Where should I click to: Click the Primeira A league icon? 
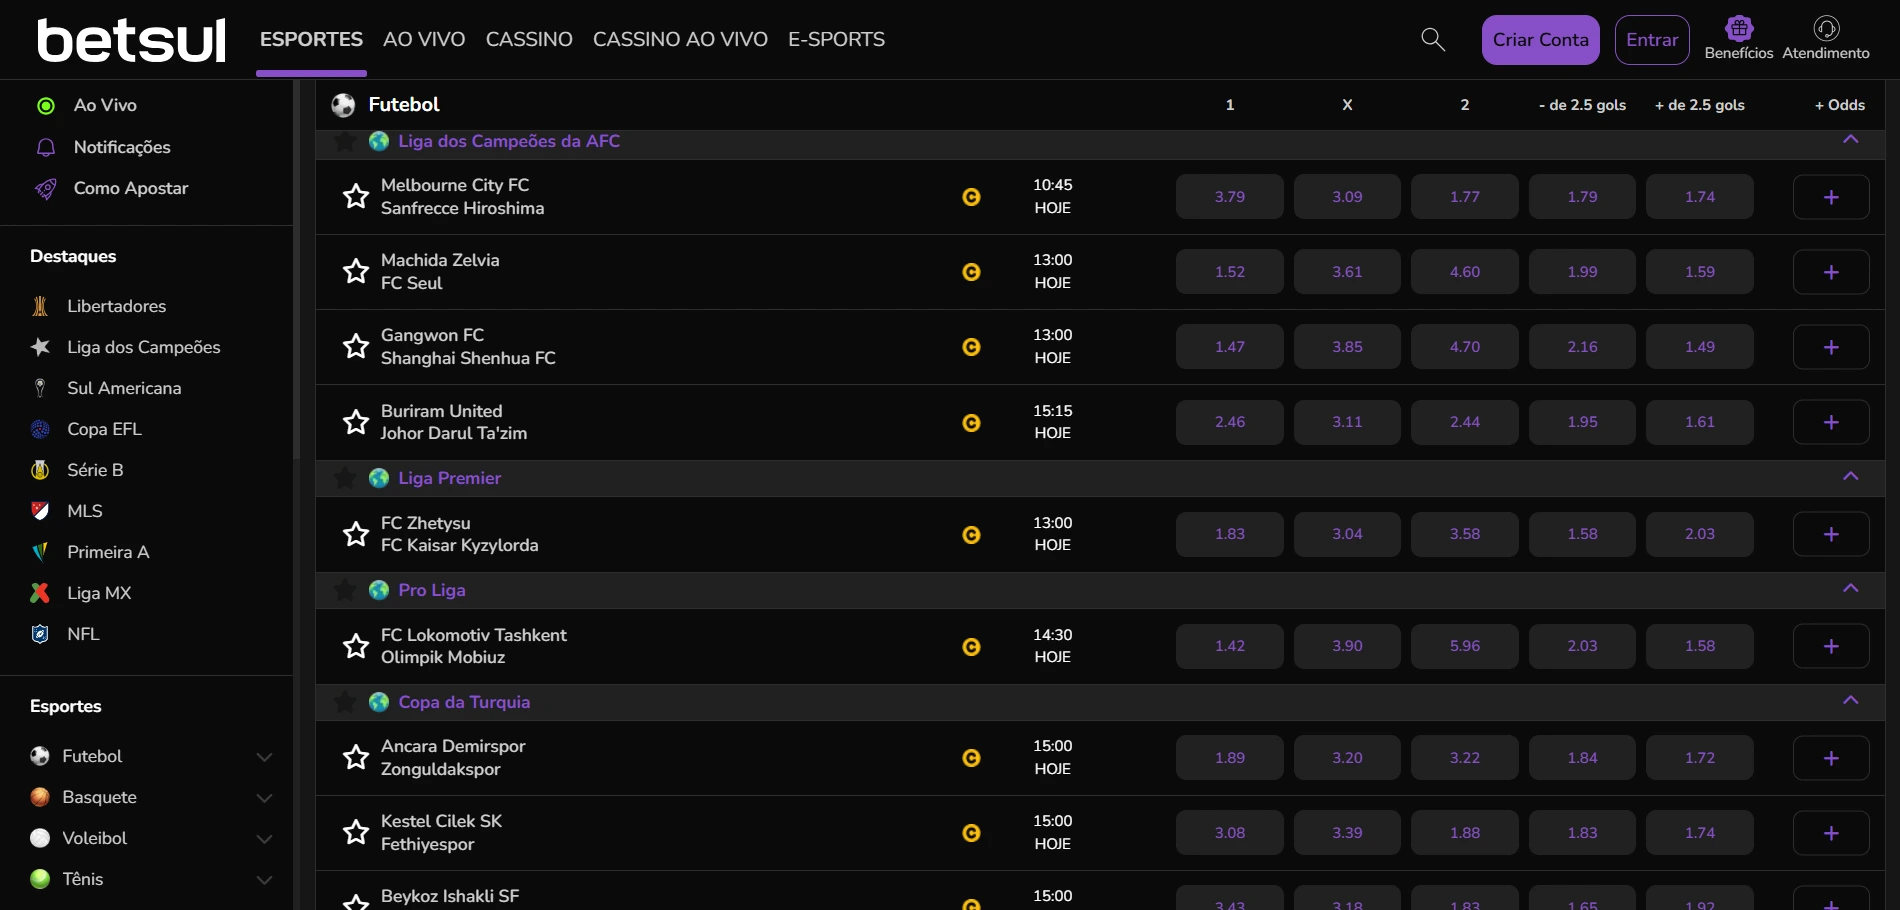(x=40, y=552)
